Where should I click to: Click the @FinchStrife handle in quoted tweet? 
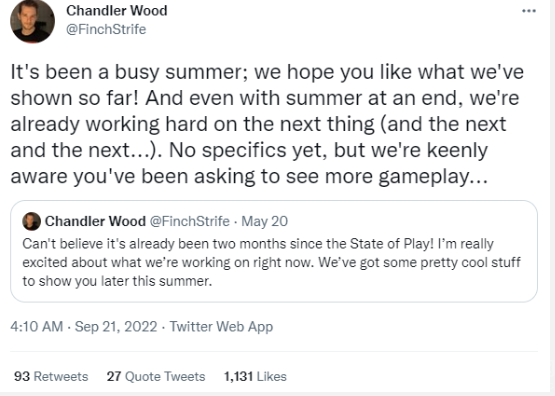coord(190,221)
